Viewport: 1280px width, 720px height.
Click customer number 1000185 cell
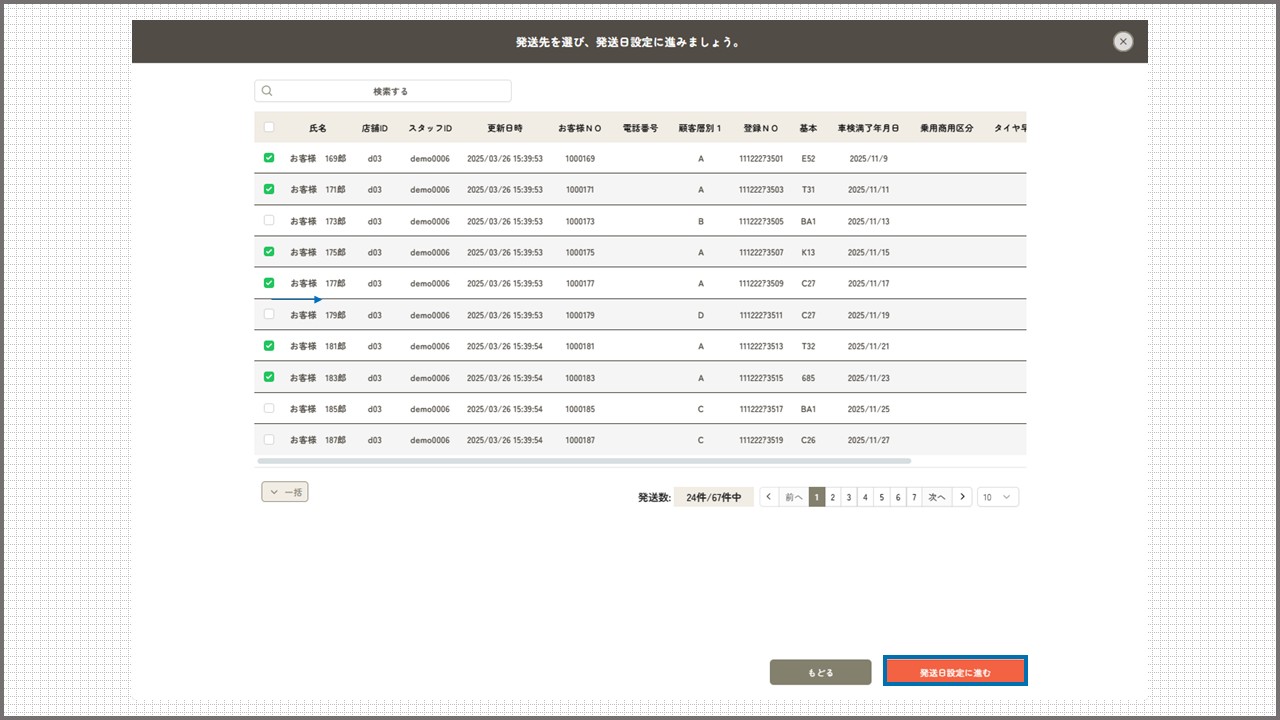(580, 409)
